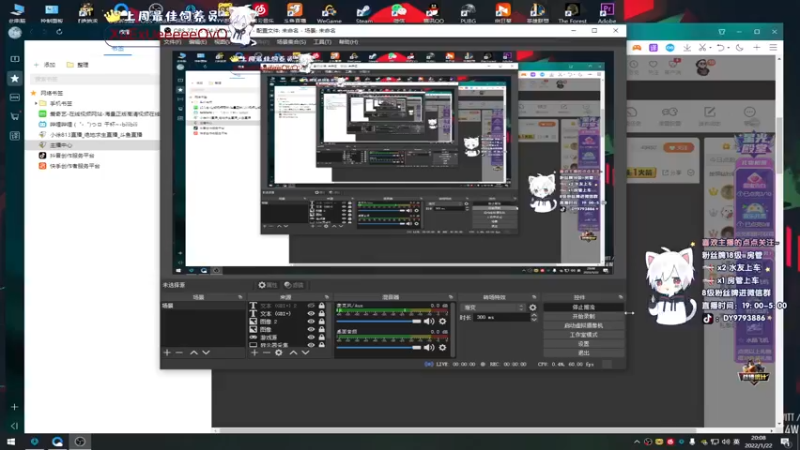This screenshot has width=800, height=450.
Task: Open 桌面音频 audio settings gear
Action: click(442, 347)
